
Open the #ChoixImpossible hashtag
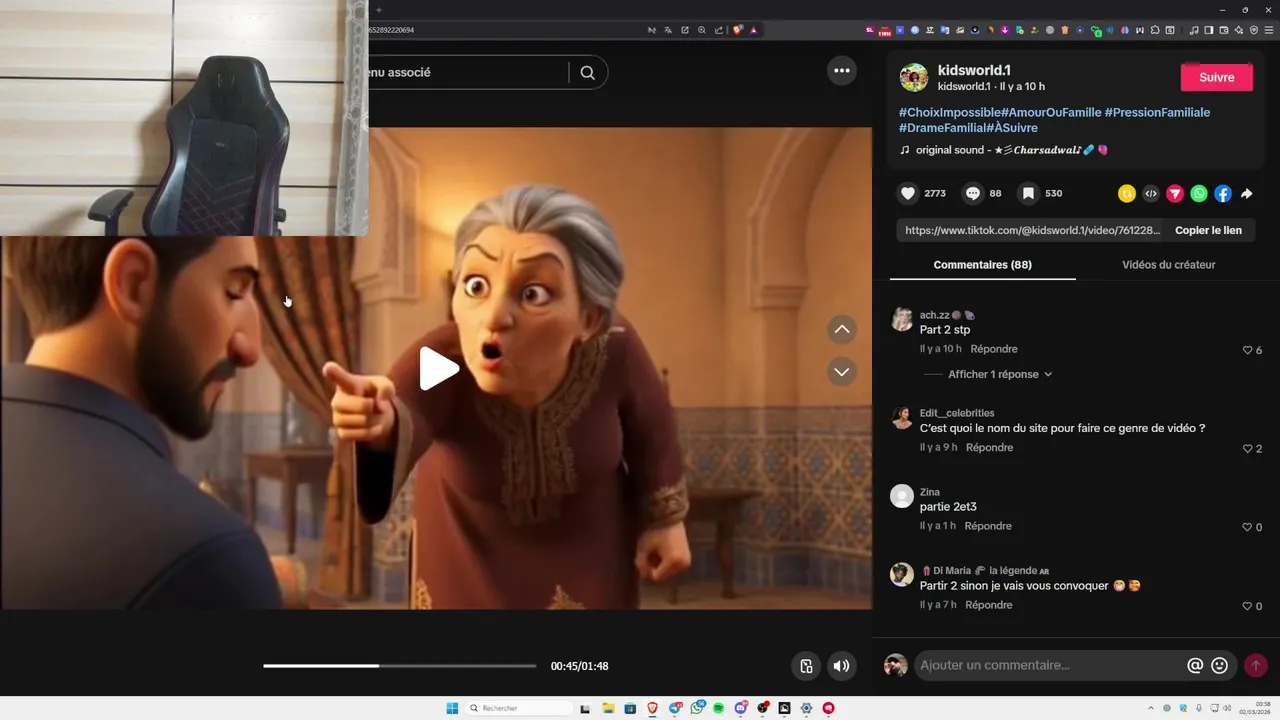tap(950, 112)
